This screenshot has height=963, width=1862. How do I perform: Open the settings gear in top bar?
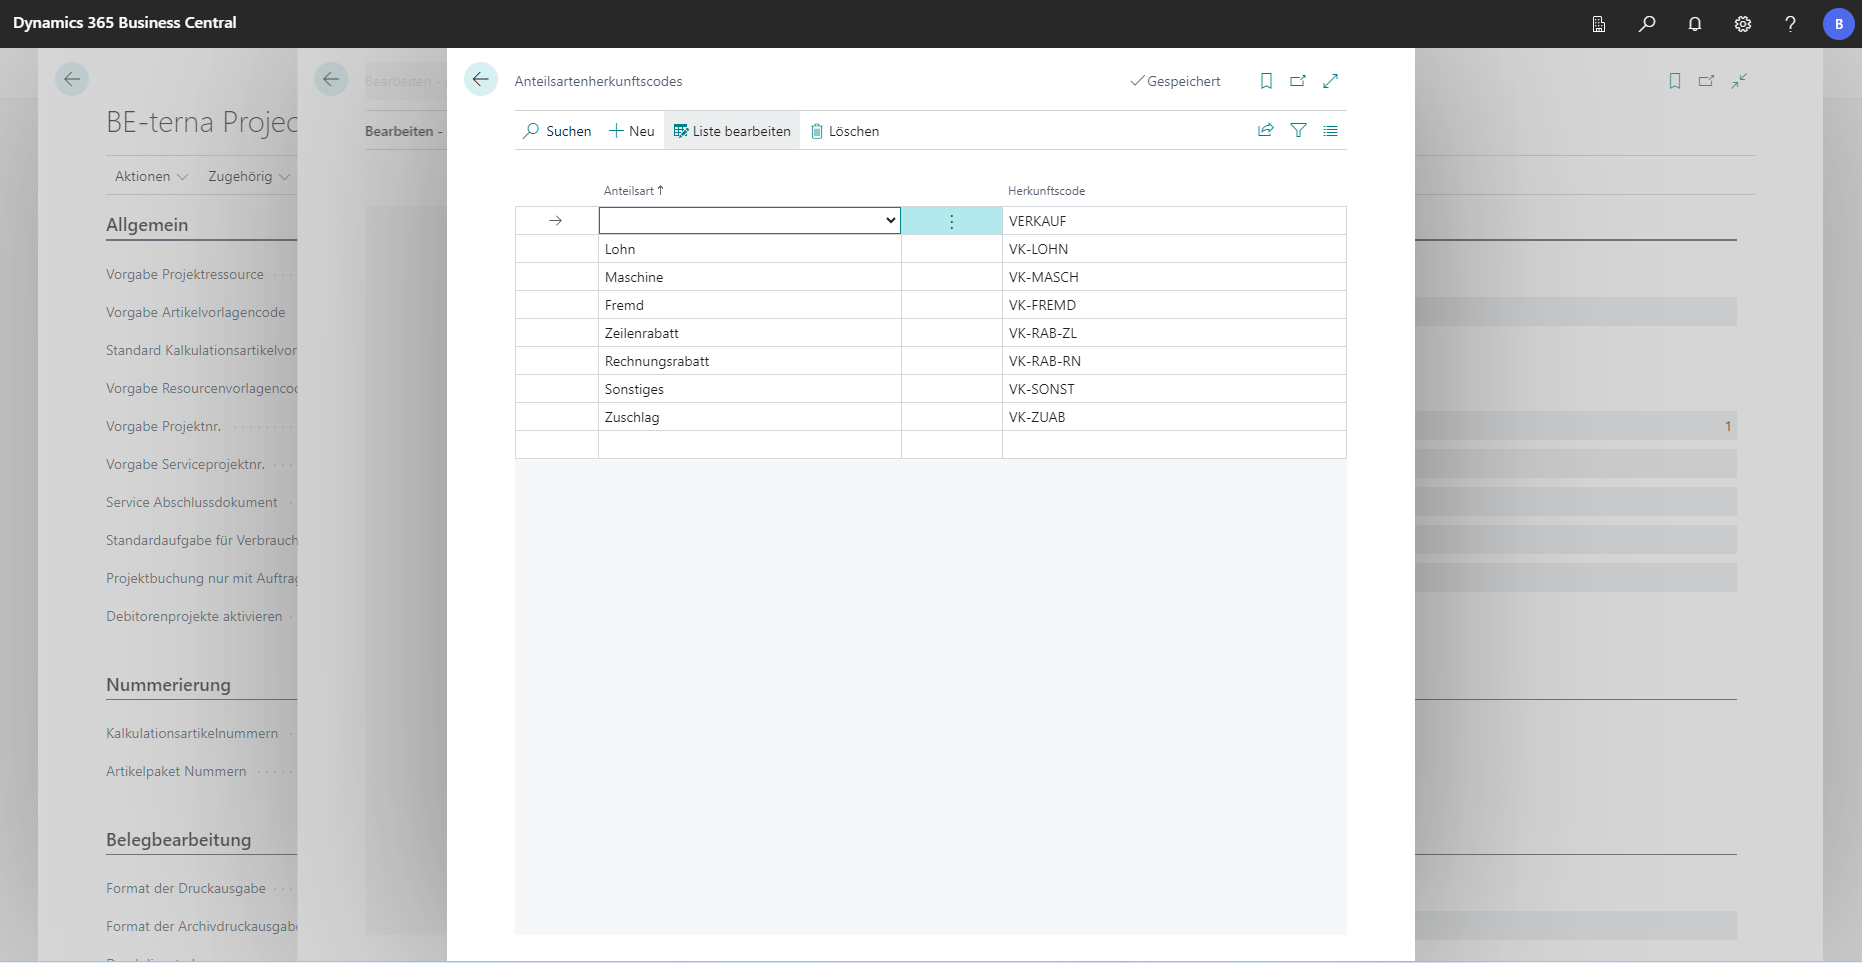click(1743, 24)
